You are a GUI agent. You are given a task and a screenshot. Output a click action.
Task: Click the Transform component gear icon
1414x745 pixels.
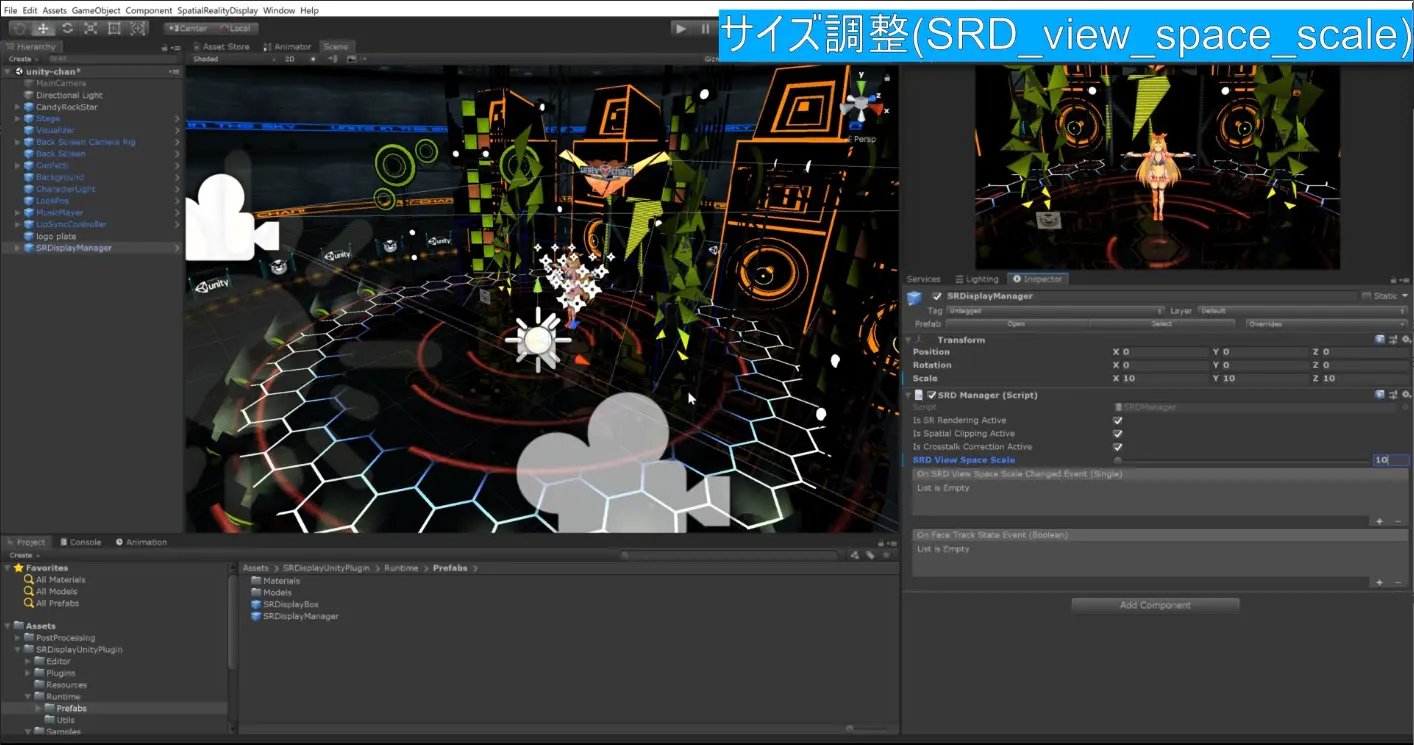(x=1405, y=340)
